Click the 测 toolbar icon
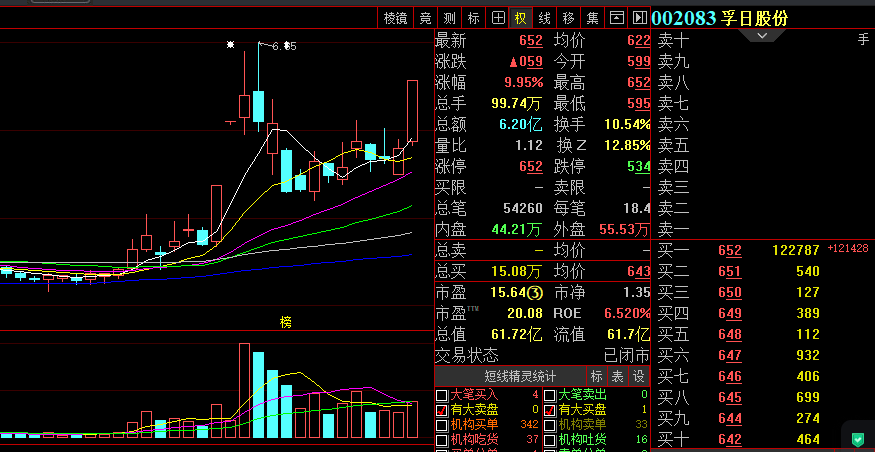 (x=450, y=18)
